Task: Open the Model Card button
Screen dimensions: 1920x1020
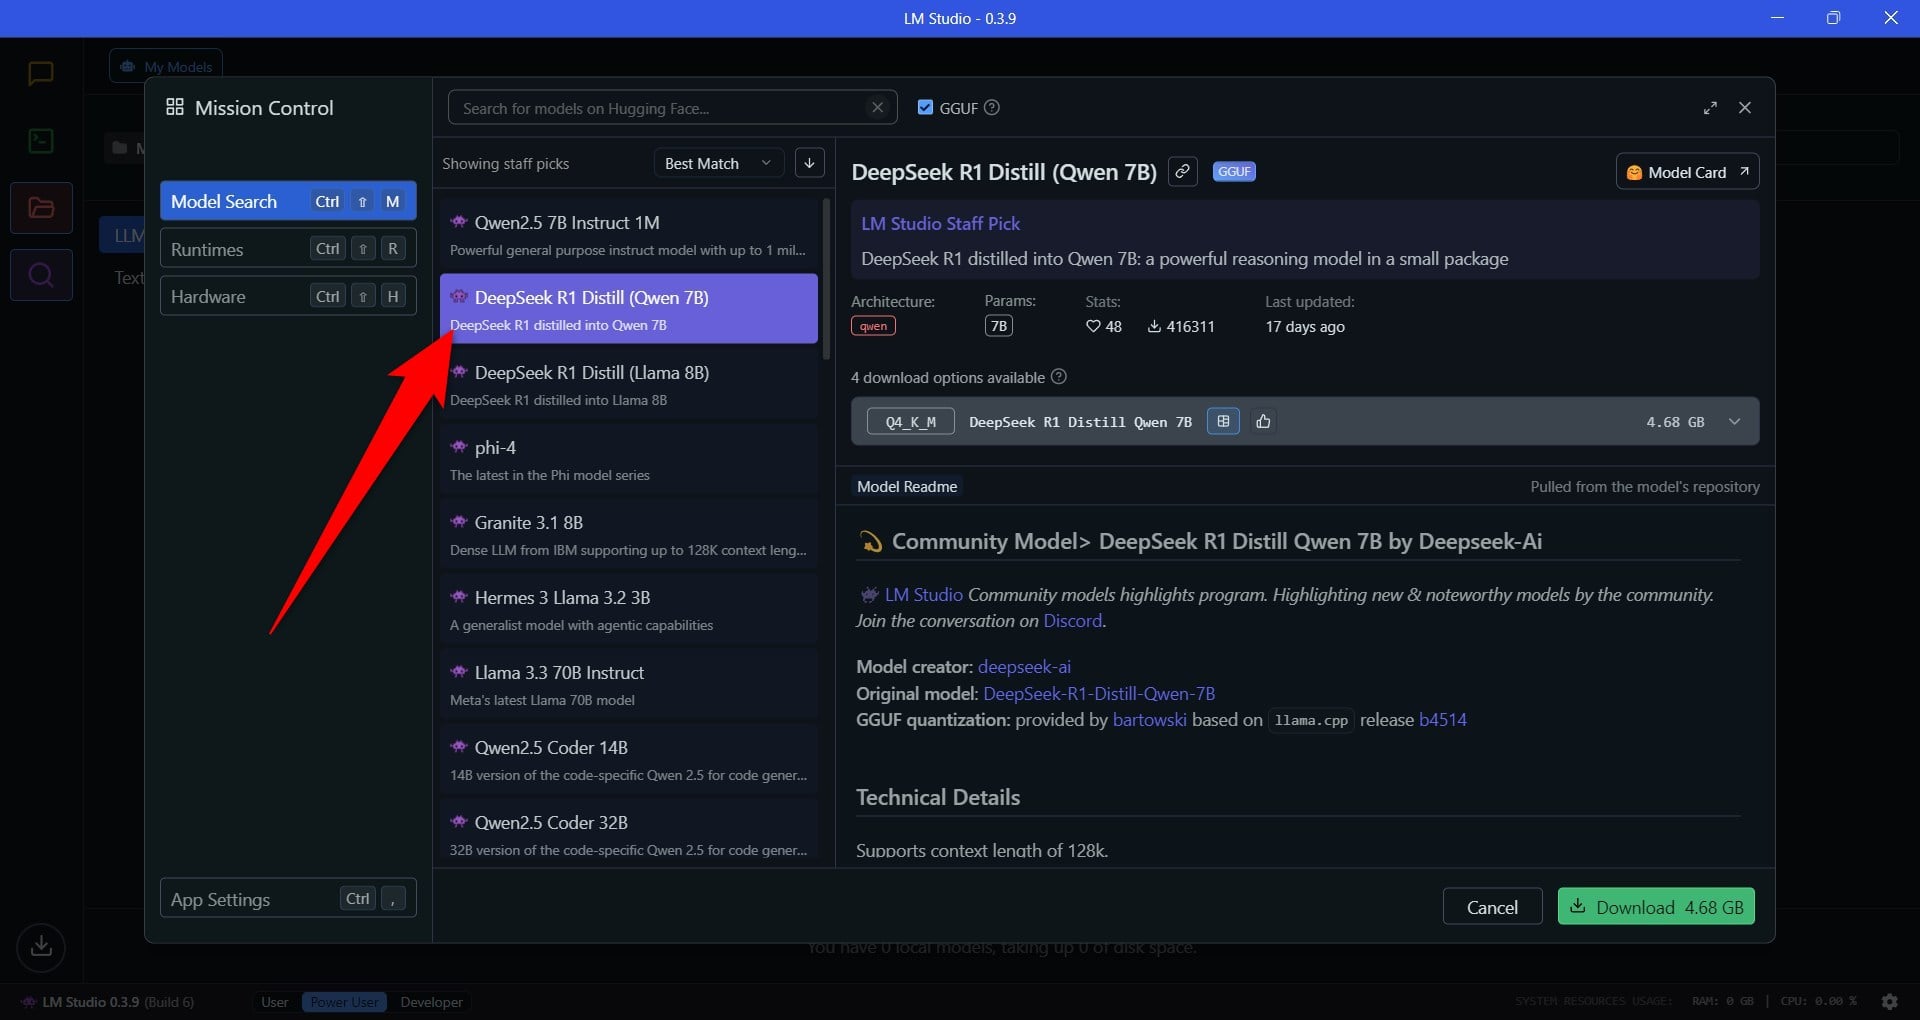Action: pos(1687,172)
